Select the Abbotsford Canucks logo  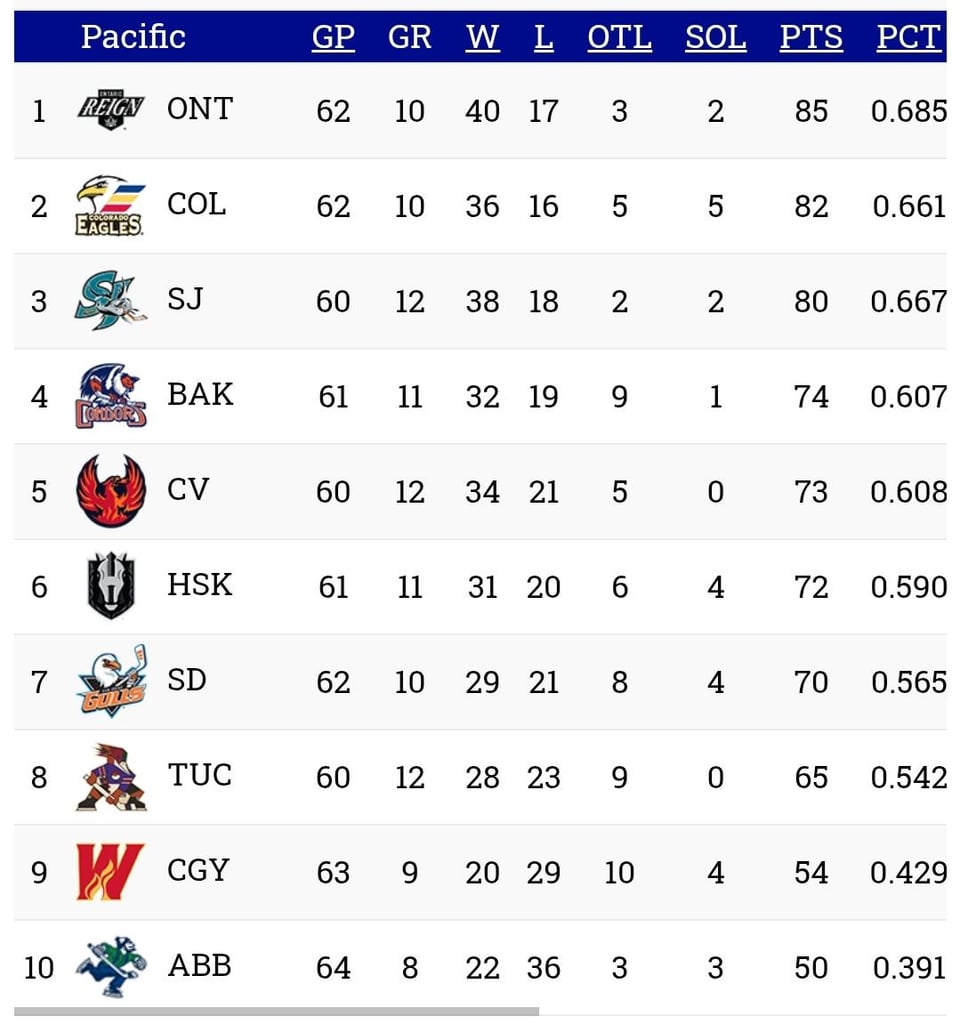pyautogui.click(x=111, y=967)
